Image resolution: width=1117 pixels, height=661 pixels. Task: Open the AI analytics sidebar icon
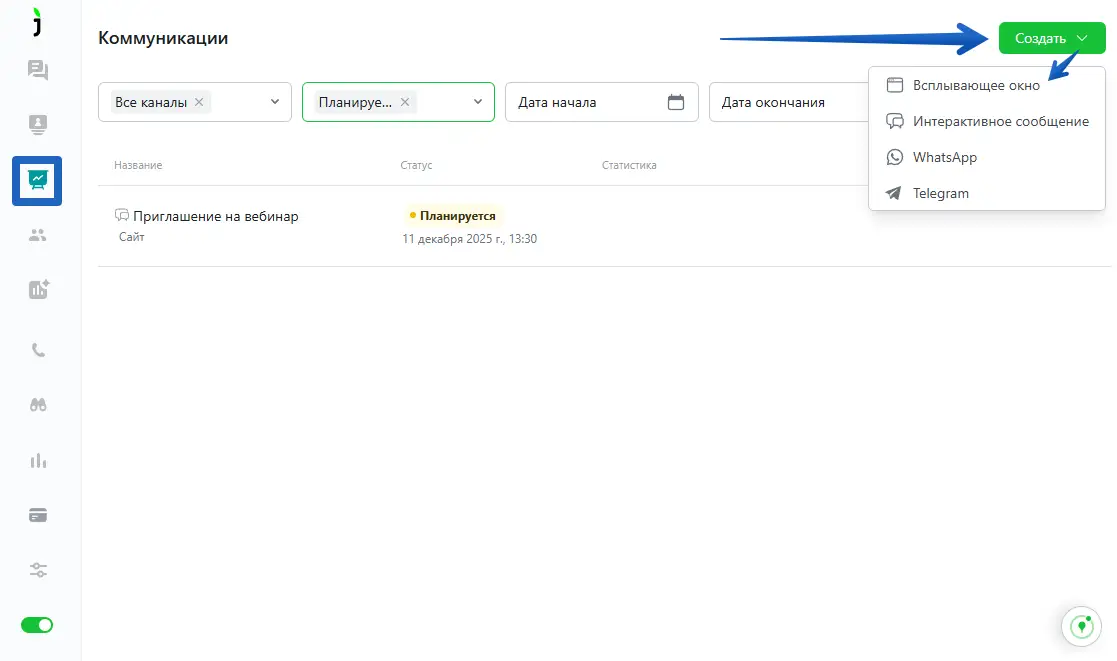38,290
